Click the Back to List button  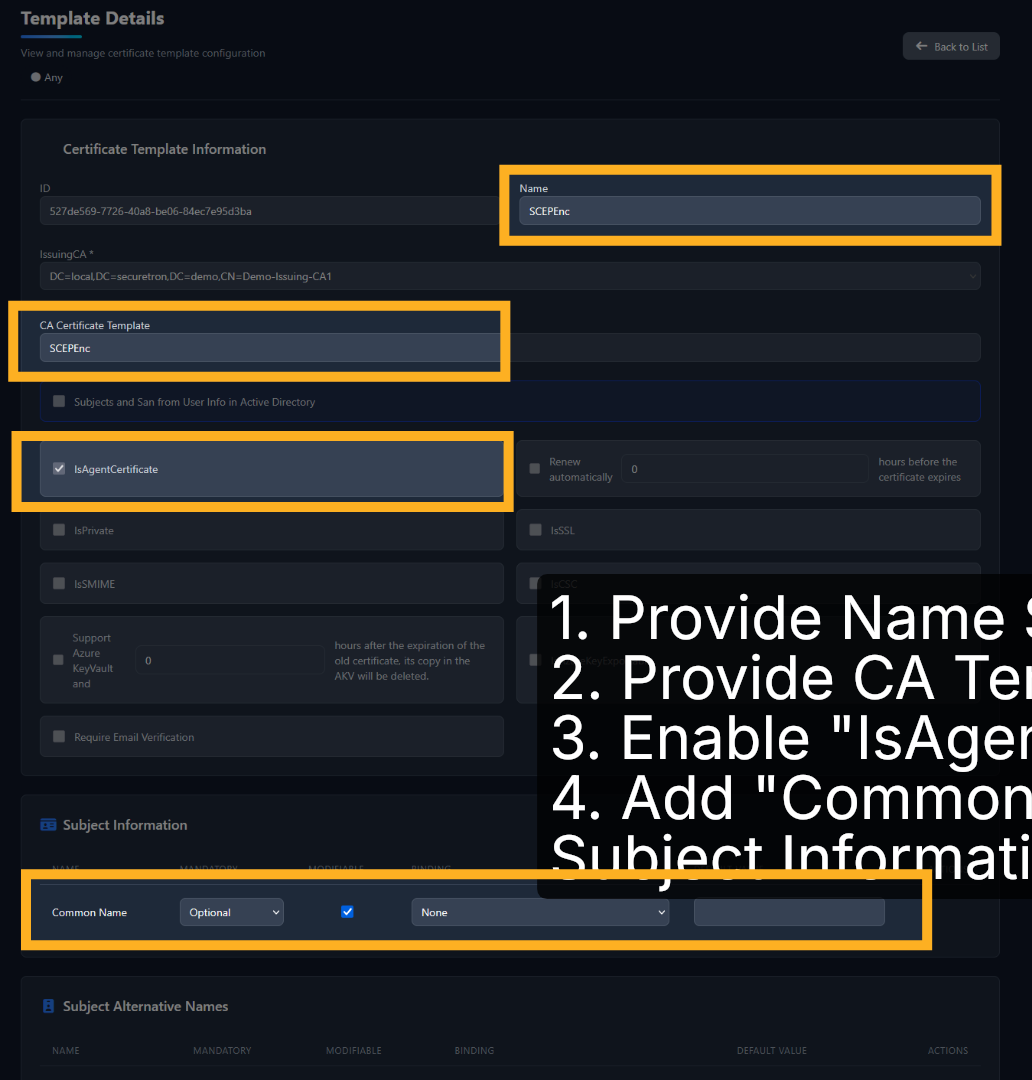click(x=951, y=46)
